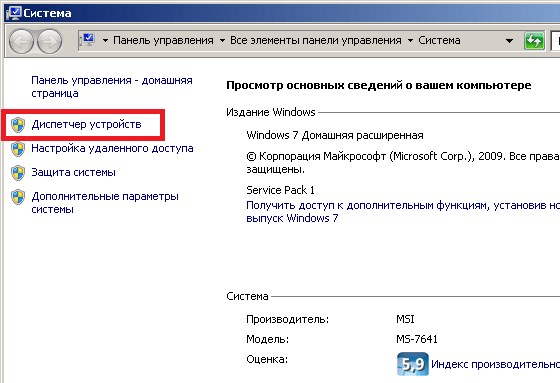Click the Издание Windows section header

pos(271,112)
